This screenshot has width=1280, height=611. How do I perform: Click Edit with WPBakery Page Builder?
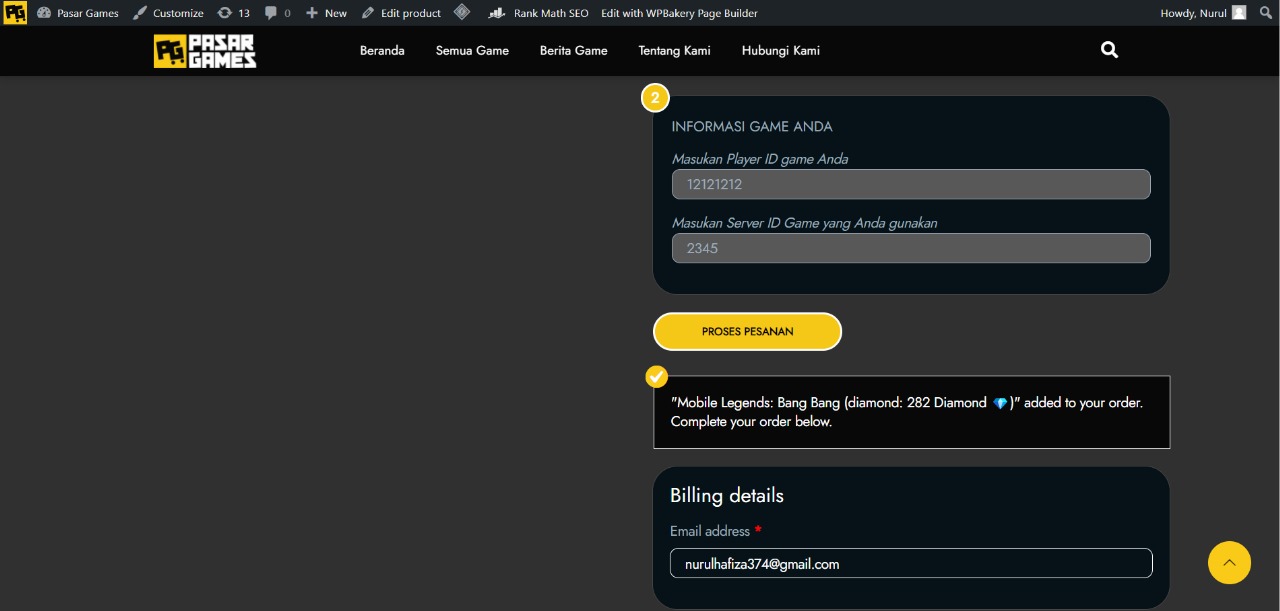679,13
